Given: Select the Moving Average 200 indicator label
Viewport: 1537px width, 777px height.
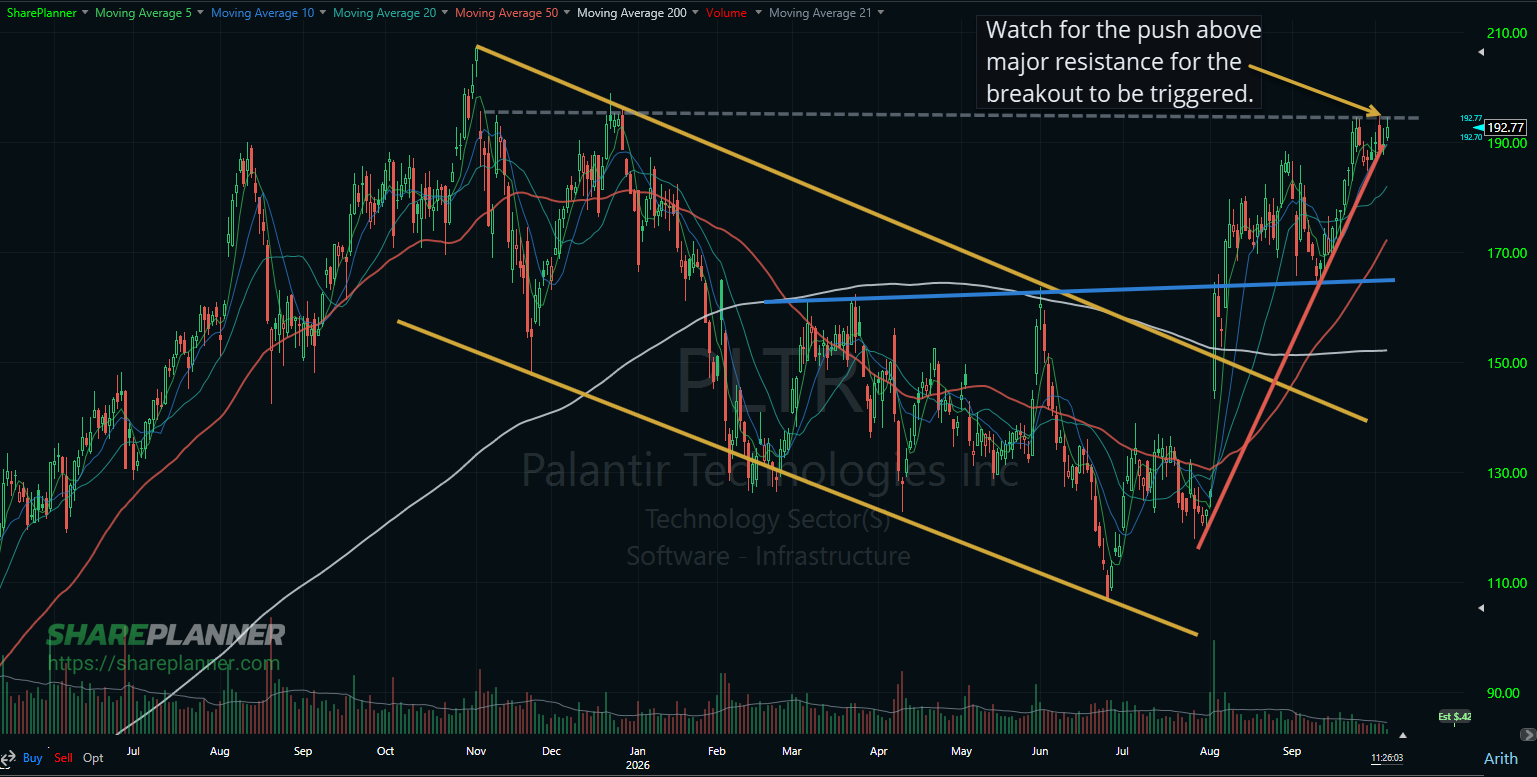Looking at the screenshot, I should click(630, 13).
